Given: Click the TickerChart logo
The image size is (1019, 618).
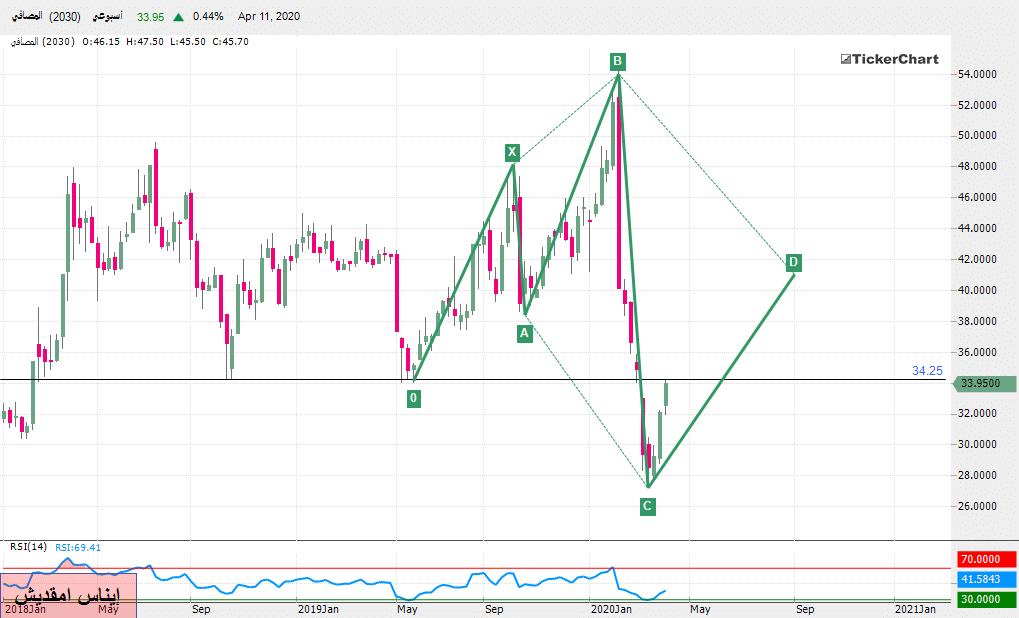Looking at the screenshot, I should pyautogui.click(x=888, y=59).
